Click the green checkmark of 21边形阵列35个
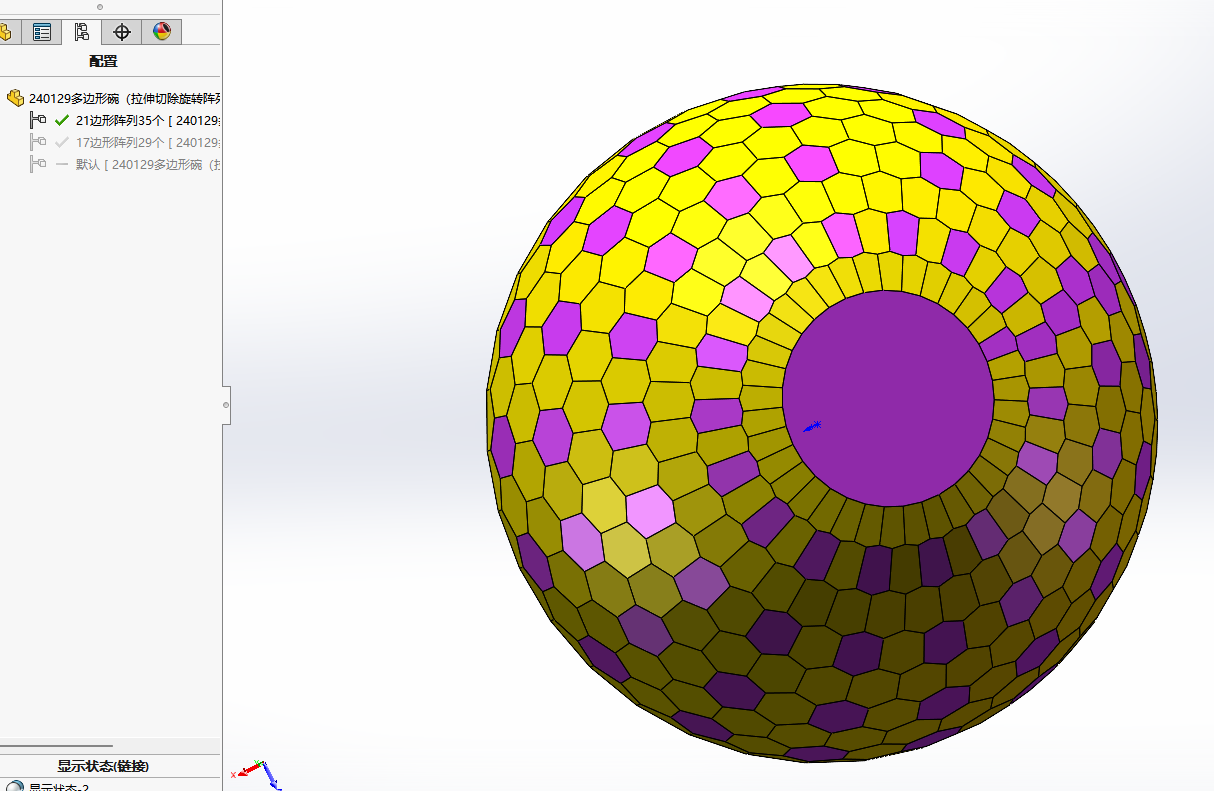 [62, 120]
